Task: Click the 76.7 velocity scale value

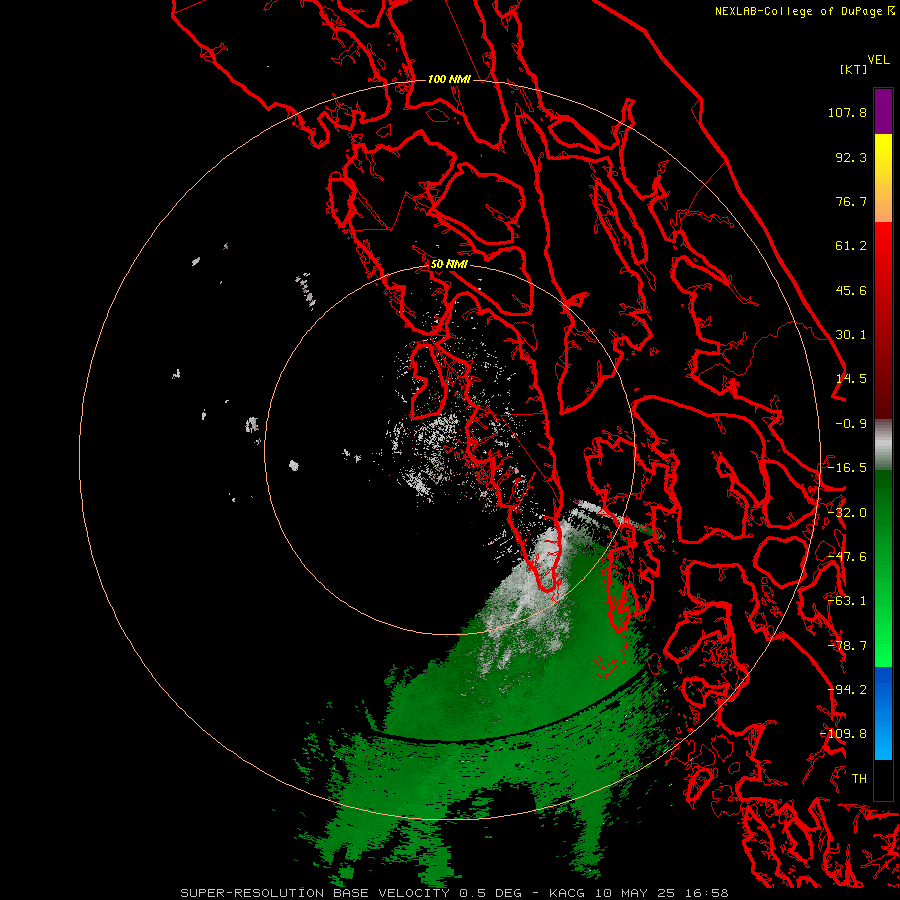Action: [851, 201]
